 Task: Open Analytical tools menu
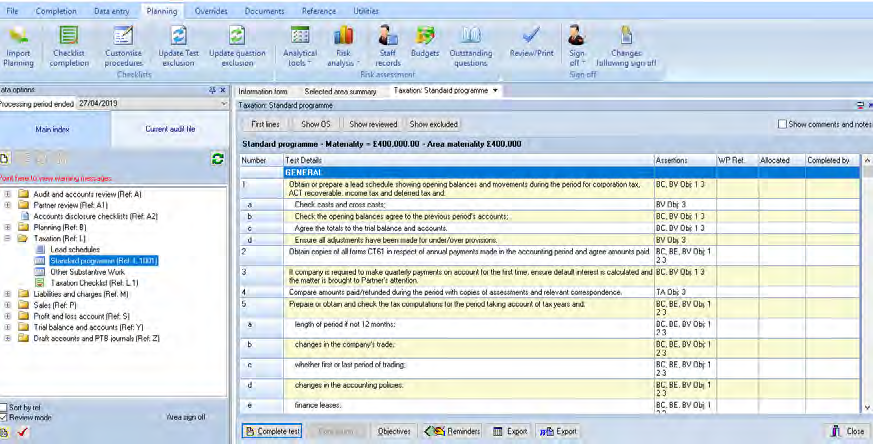[x=300, y=47]
